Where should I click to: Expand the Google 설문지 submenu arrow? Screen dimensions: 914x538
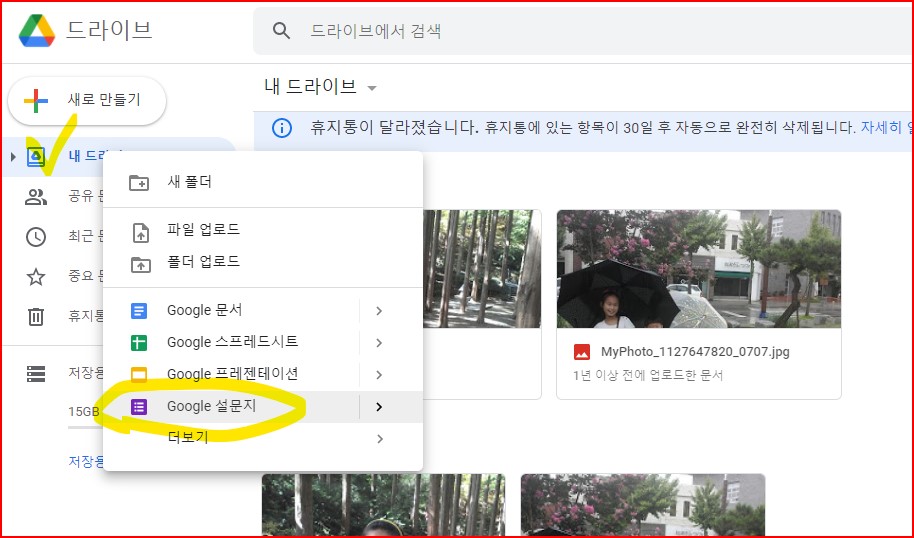point(379,407)
